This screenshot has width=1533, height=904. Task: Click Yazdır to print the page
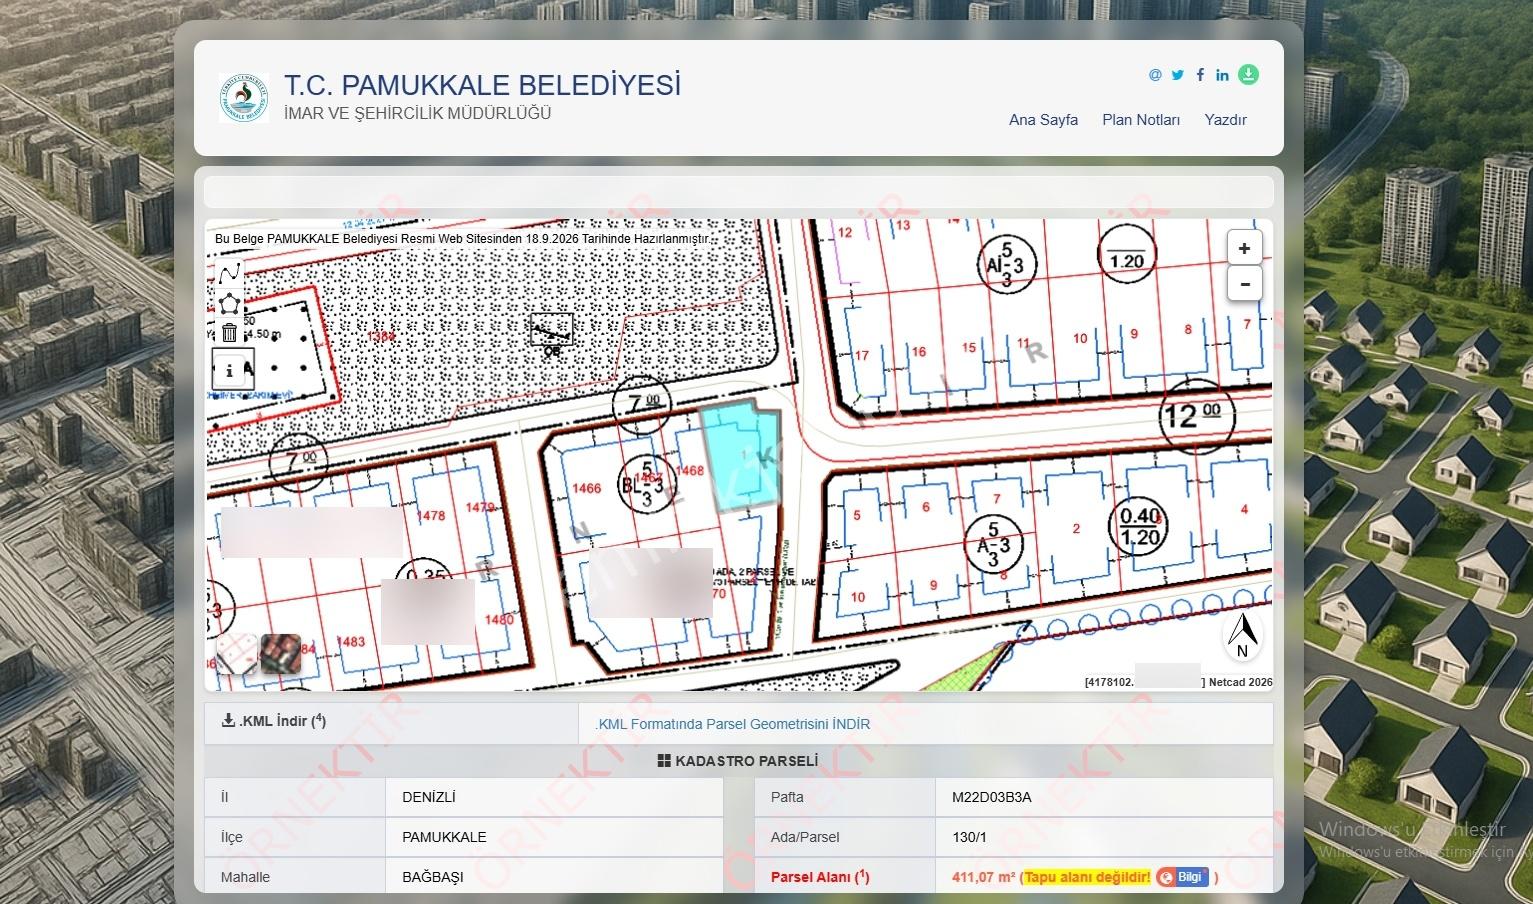[1225, 120]
